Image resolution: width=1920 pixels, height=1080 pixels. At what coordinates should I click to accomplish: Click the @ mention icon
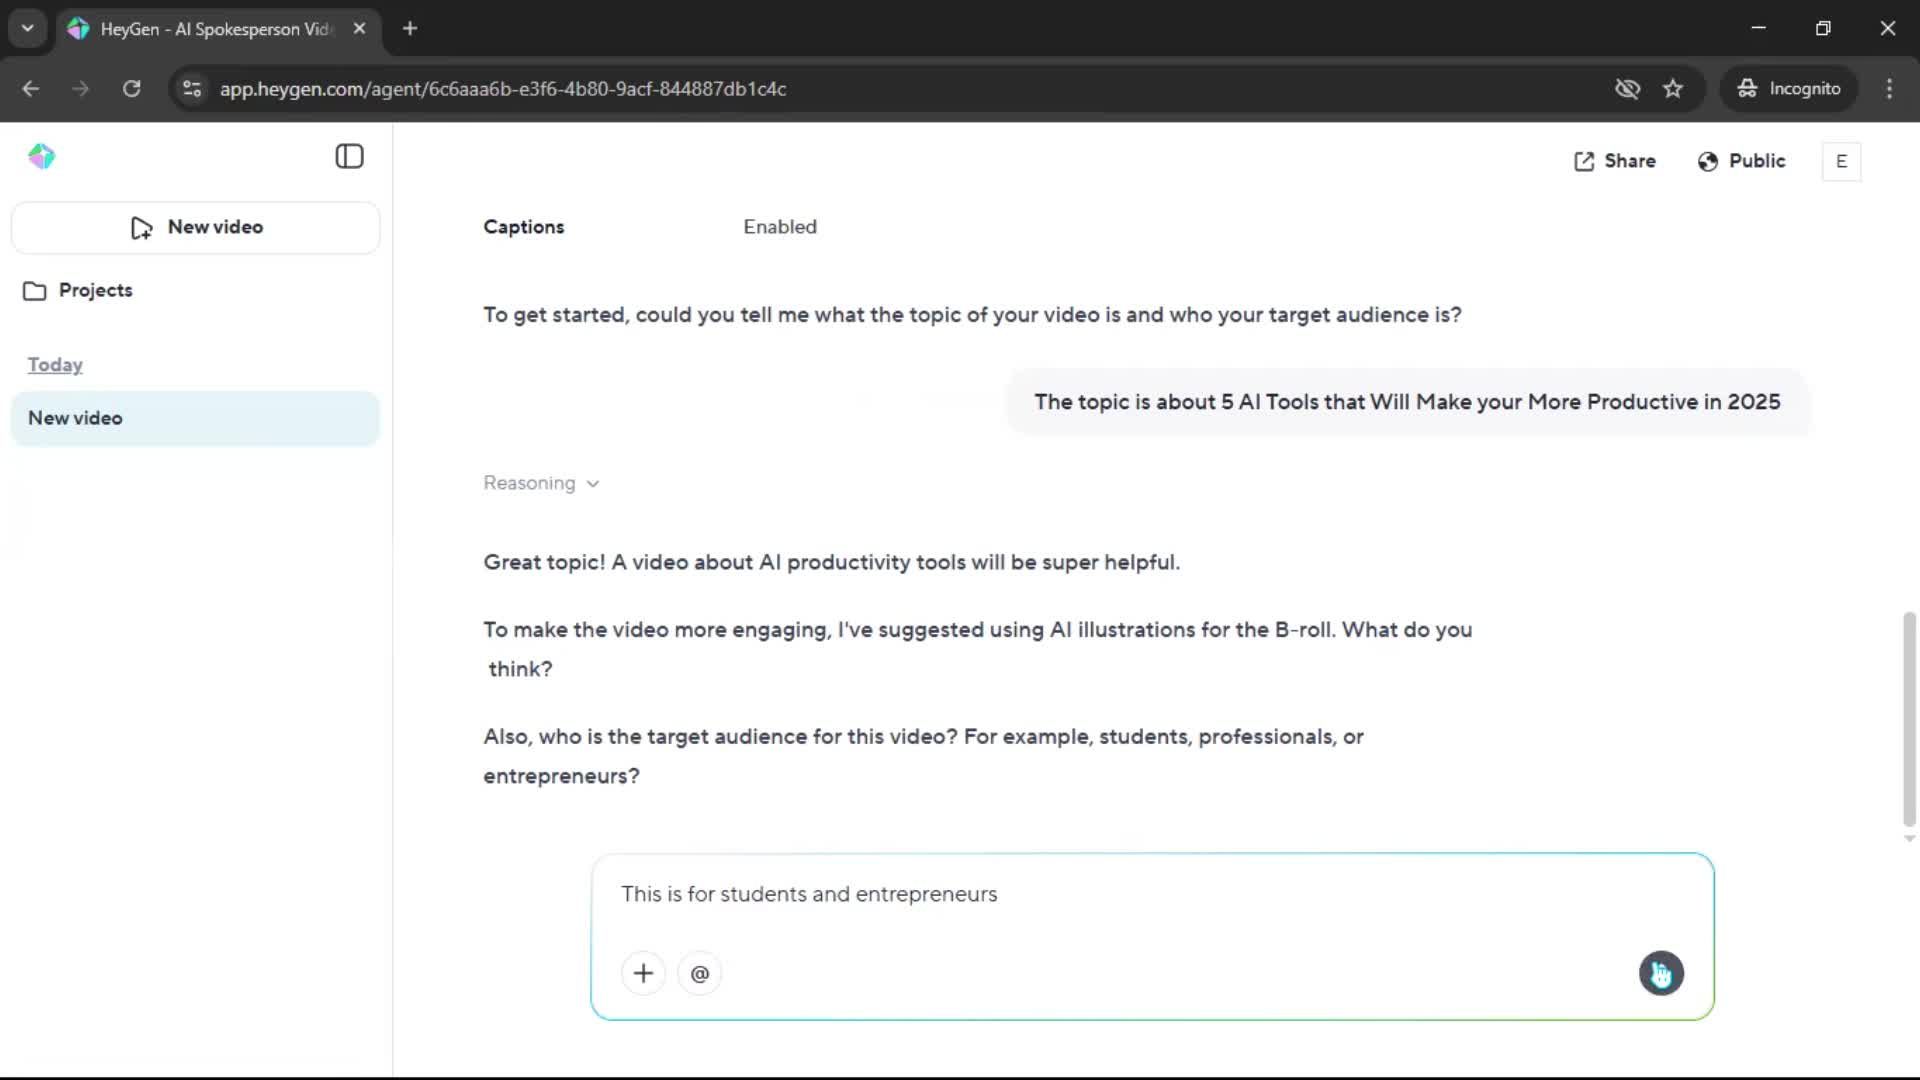700,973
